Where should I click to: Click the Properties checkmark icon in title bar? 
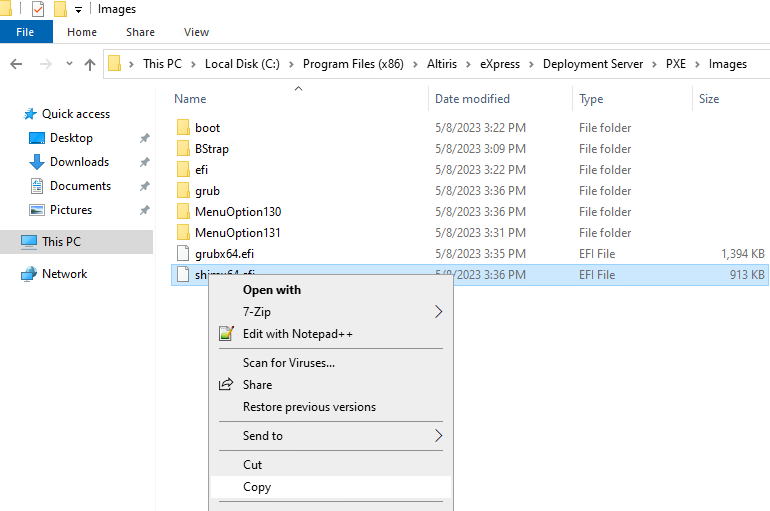(38, 9)
